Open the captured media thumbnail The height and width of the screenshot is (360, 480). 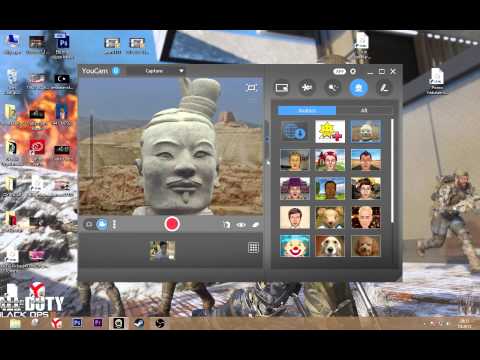point(162,250)
